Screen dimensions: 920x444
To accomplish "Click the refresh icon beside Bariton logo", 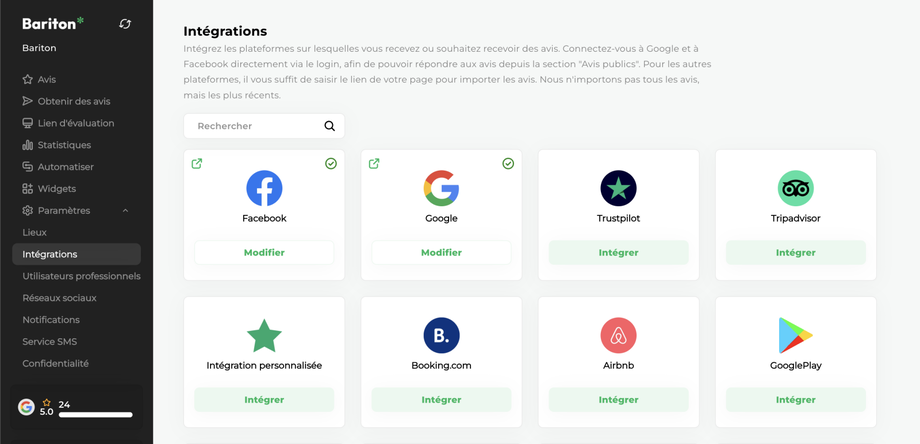I will tap(125, 24).
